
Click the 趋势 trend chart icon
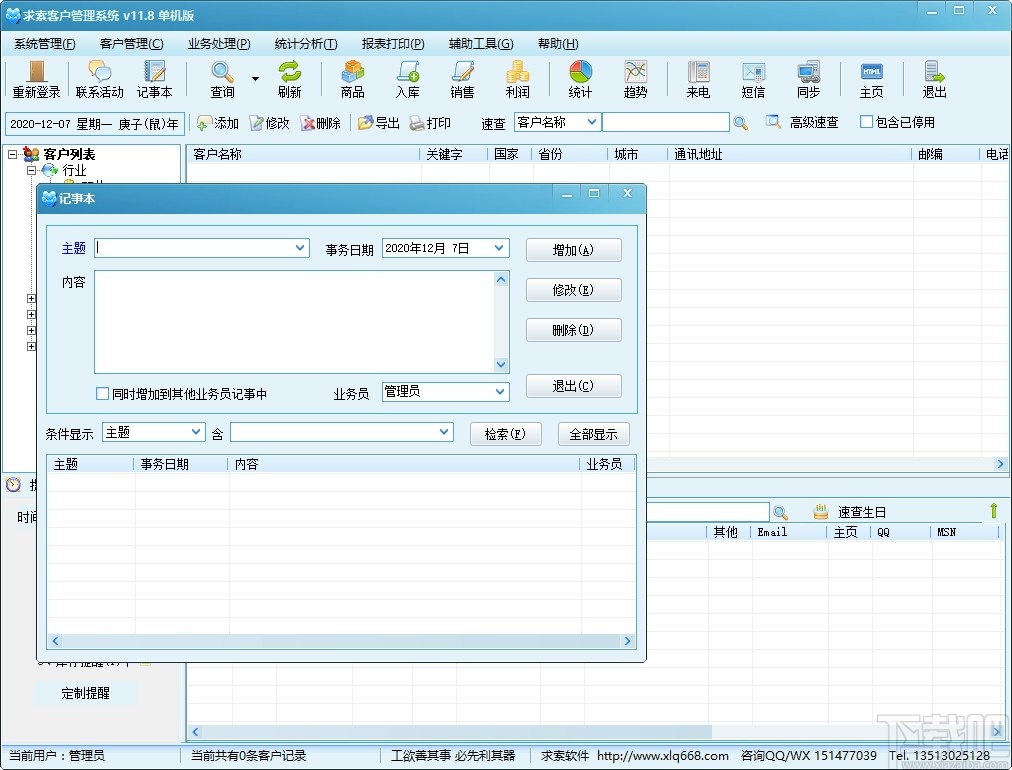point(635,79)
